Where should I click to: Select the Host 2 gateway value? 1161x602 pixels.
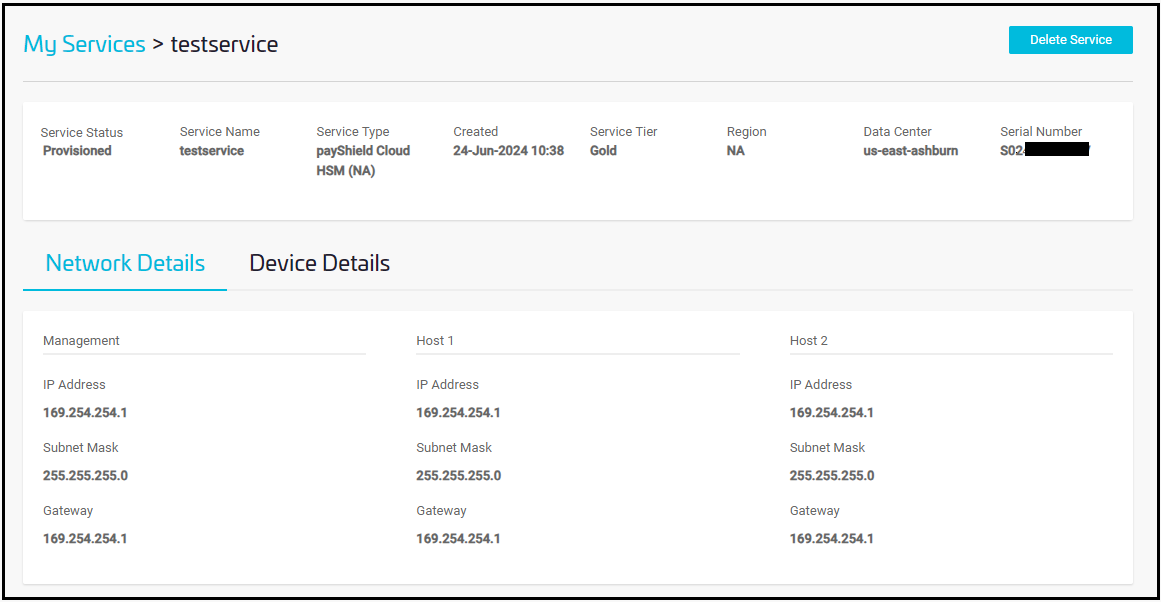831,539
